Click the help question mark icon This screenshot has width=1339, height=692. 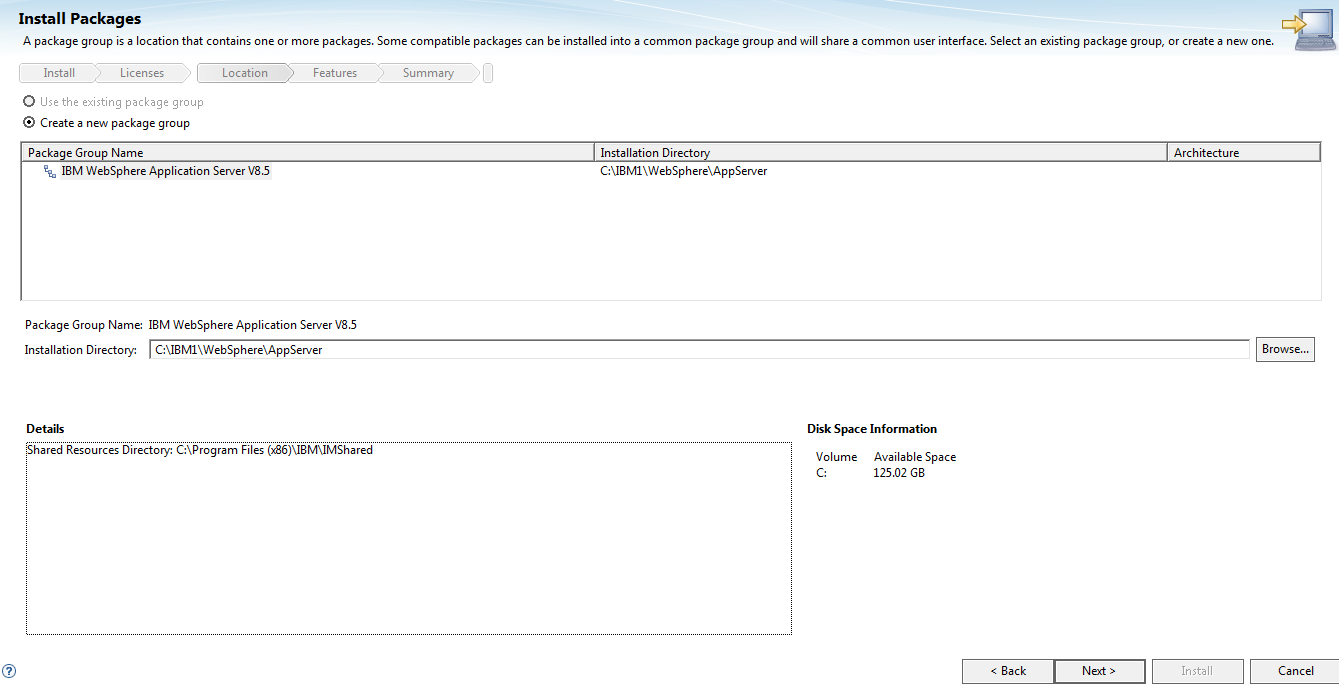tap(9, 671)
